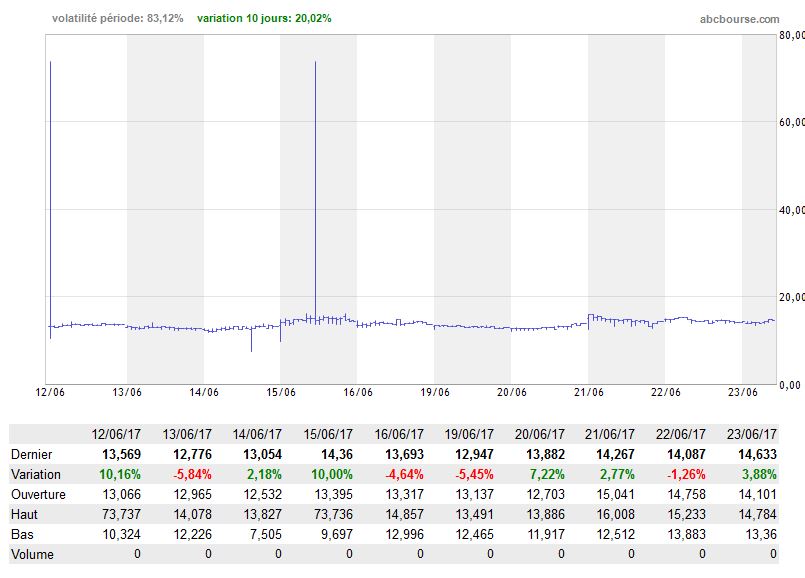This screenshot has height=578, width=805.
Task: Select the variation 10 jours 20,02% text
Action: [264, 18]
